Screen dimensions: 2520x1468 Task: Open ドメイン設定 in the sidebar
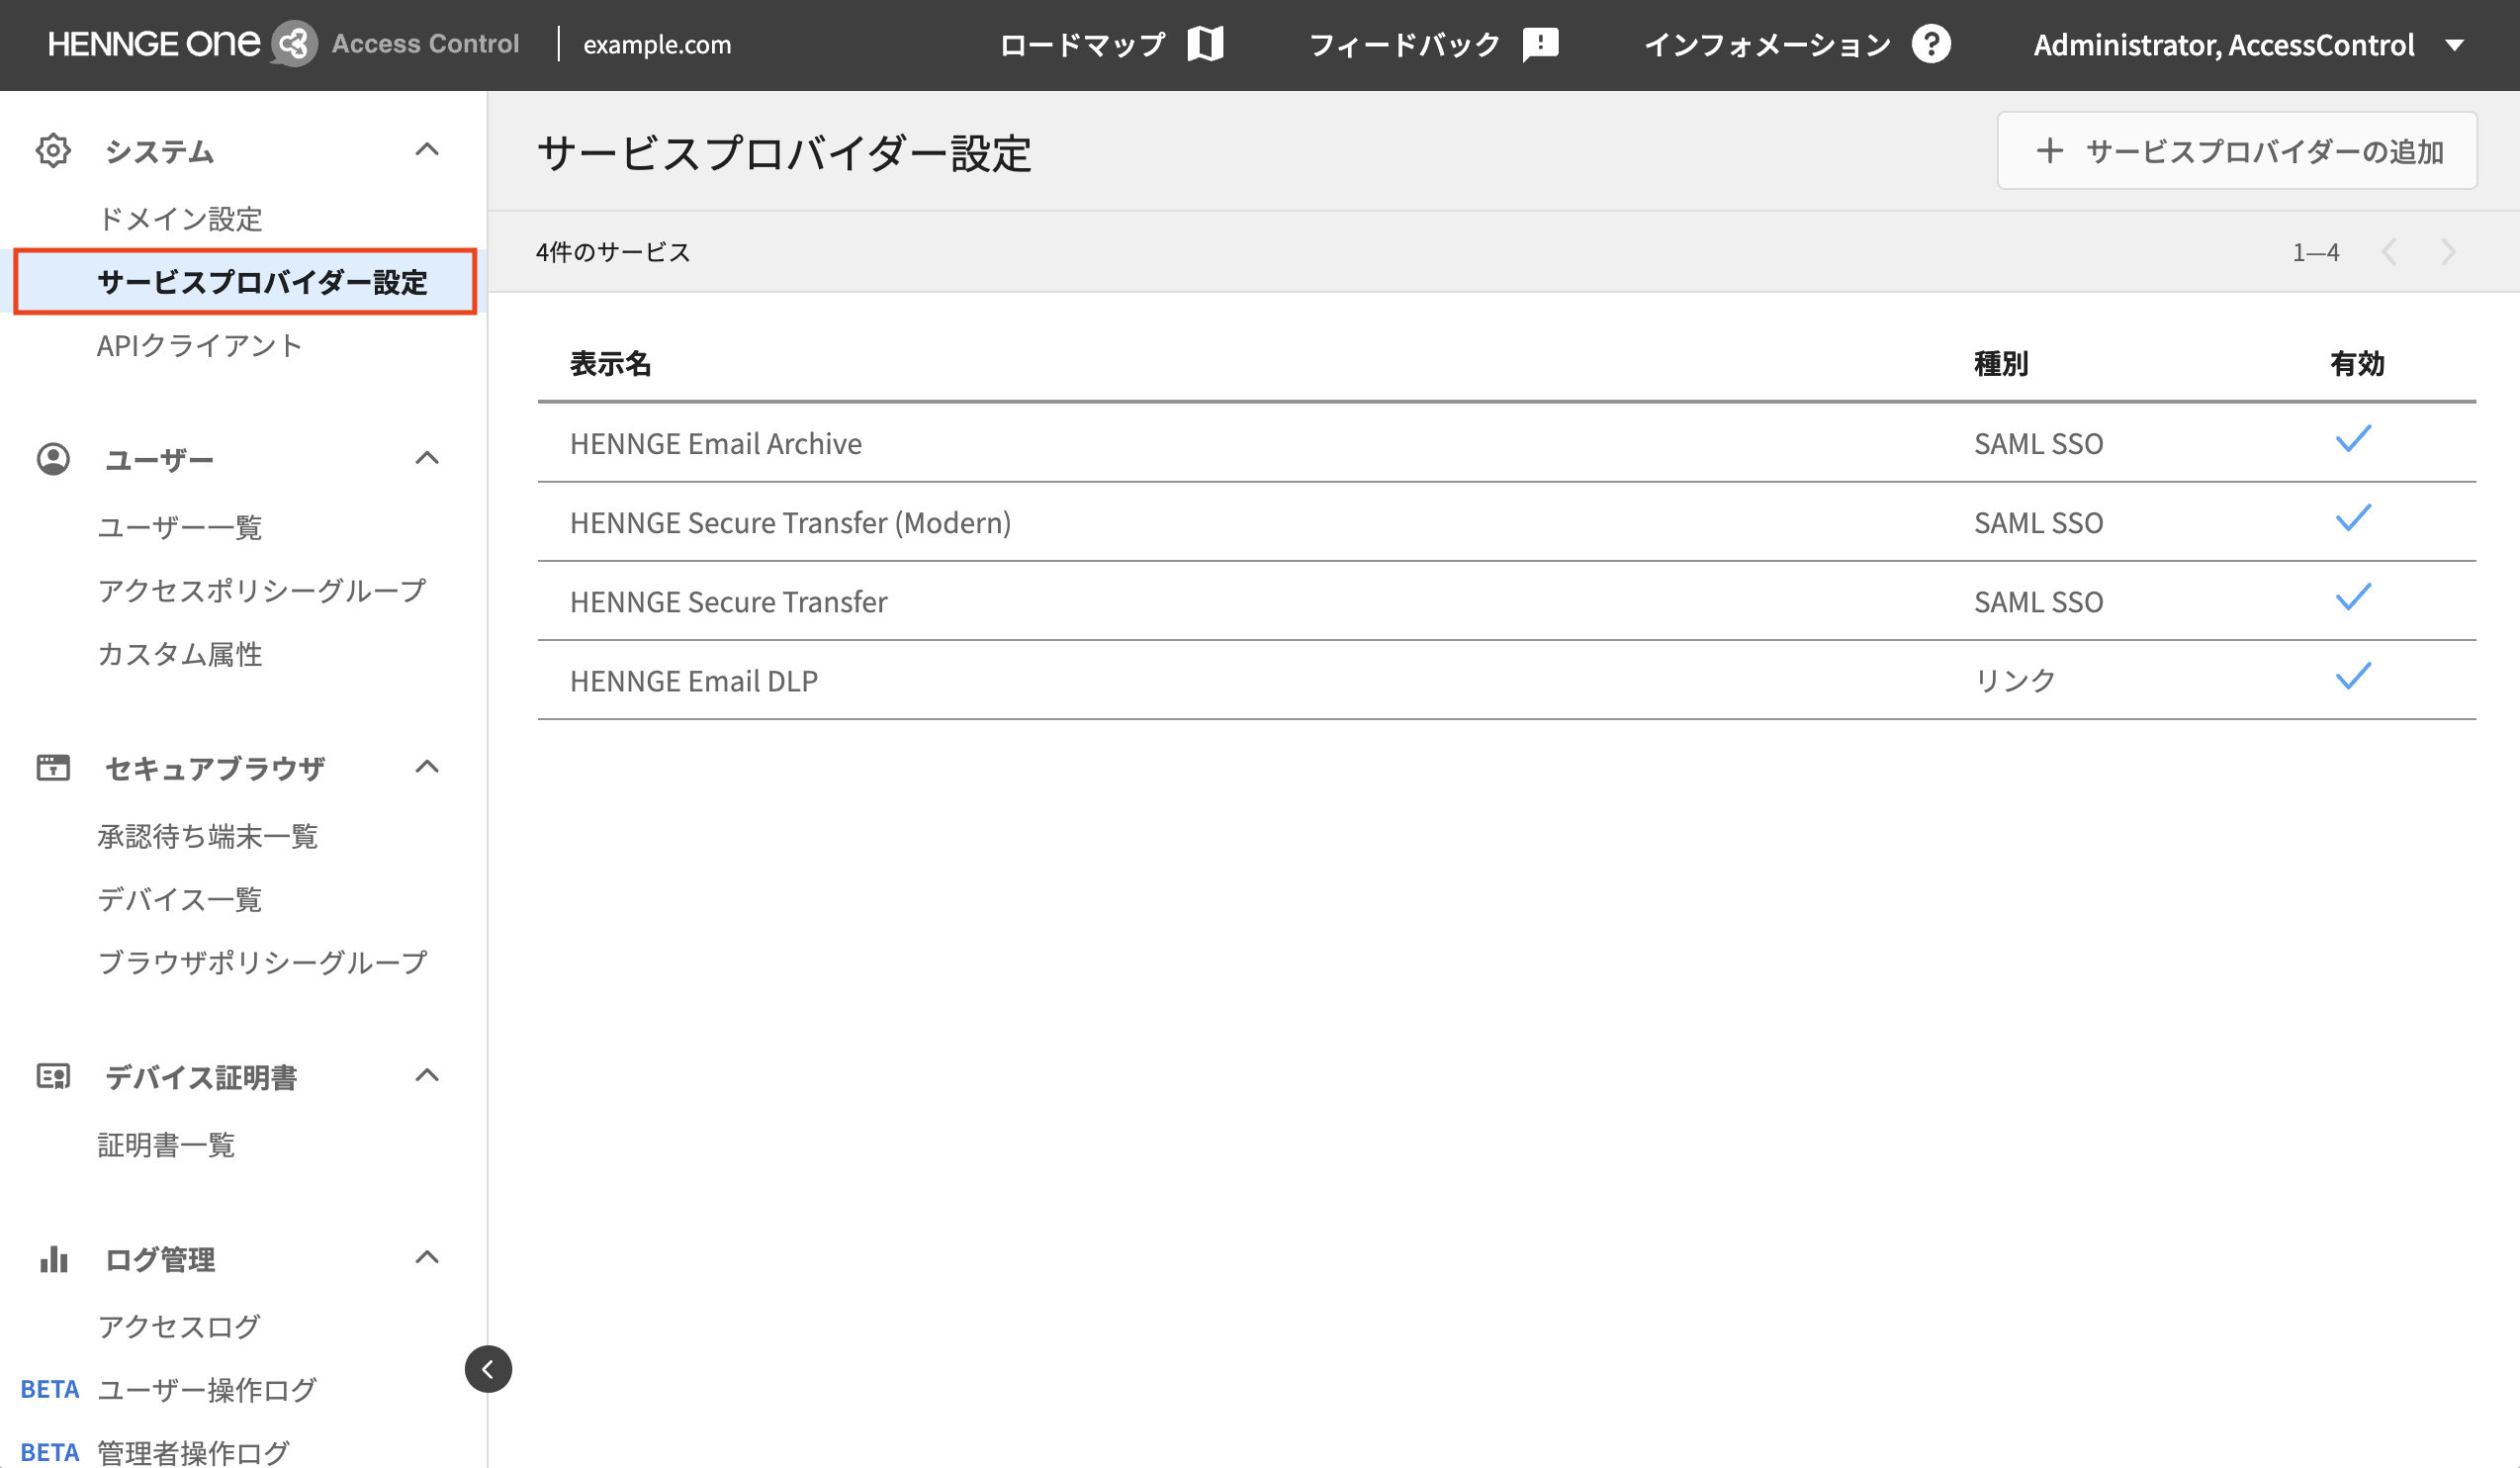coord(180,218)
